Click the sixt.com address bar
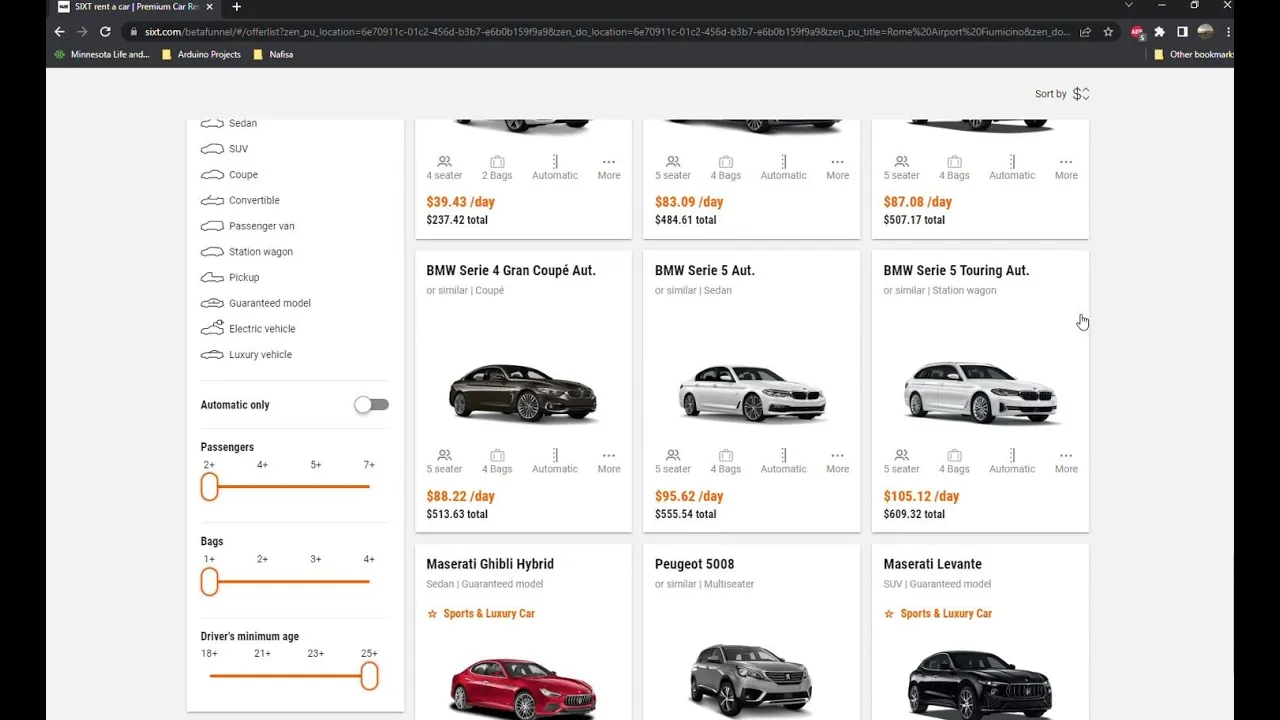The image size is (1280, 720). pos(606,32)
